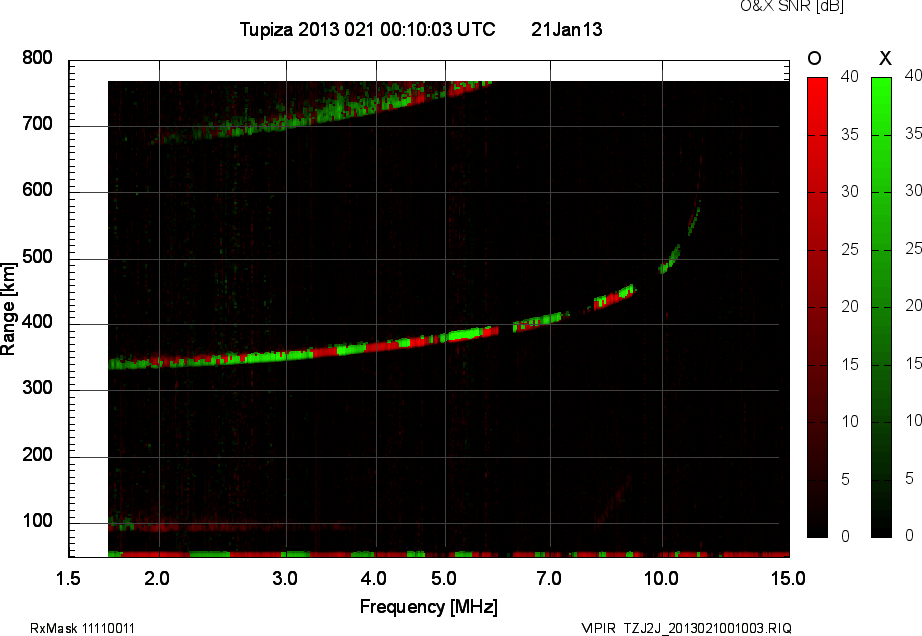Viewport: 922px width, 636px height.
Task: Click the X colorbar '5' dB tick label
Action: 910,478
